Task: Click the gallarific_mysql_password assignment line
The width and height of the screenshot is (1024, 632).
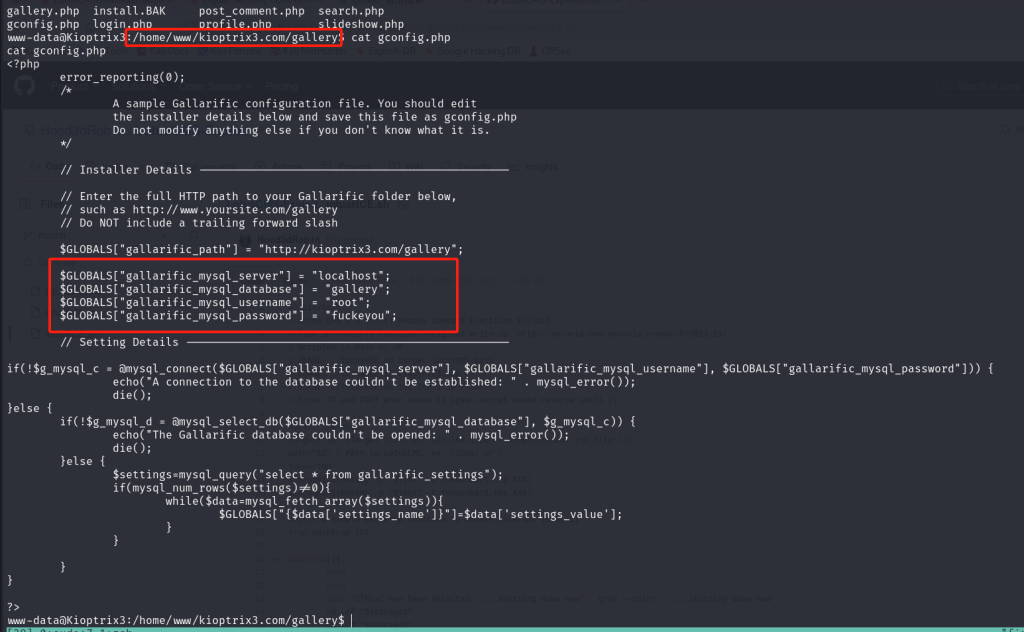Action: pos(228,316)
